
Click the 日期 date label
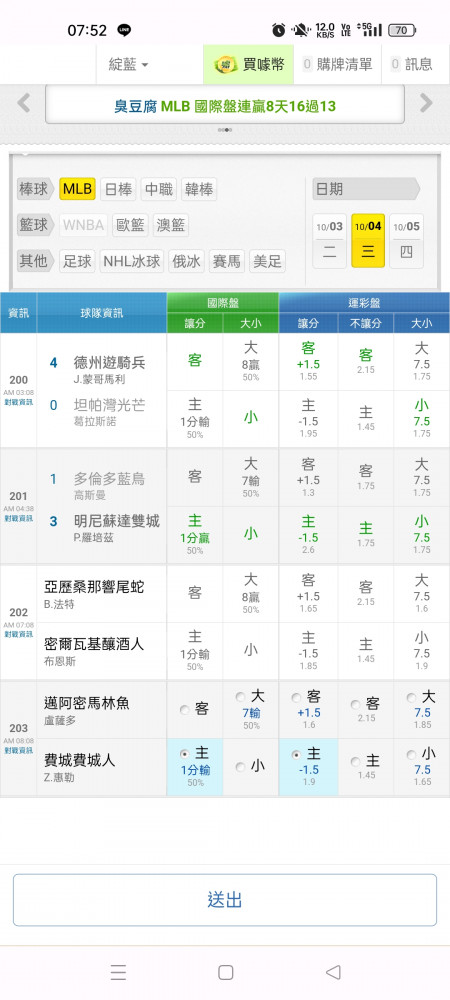coord(365,189)
